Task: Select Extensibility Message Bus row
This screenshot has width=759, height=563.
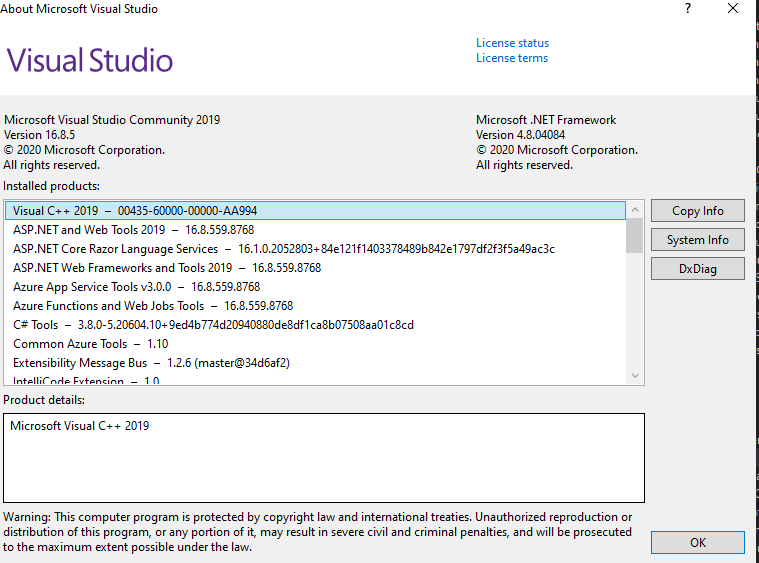Action: [x=315, y=363]
